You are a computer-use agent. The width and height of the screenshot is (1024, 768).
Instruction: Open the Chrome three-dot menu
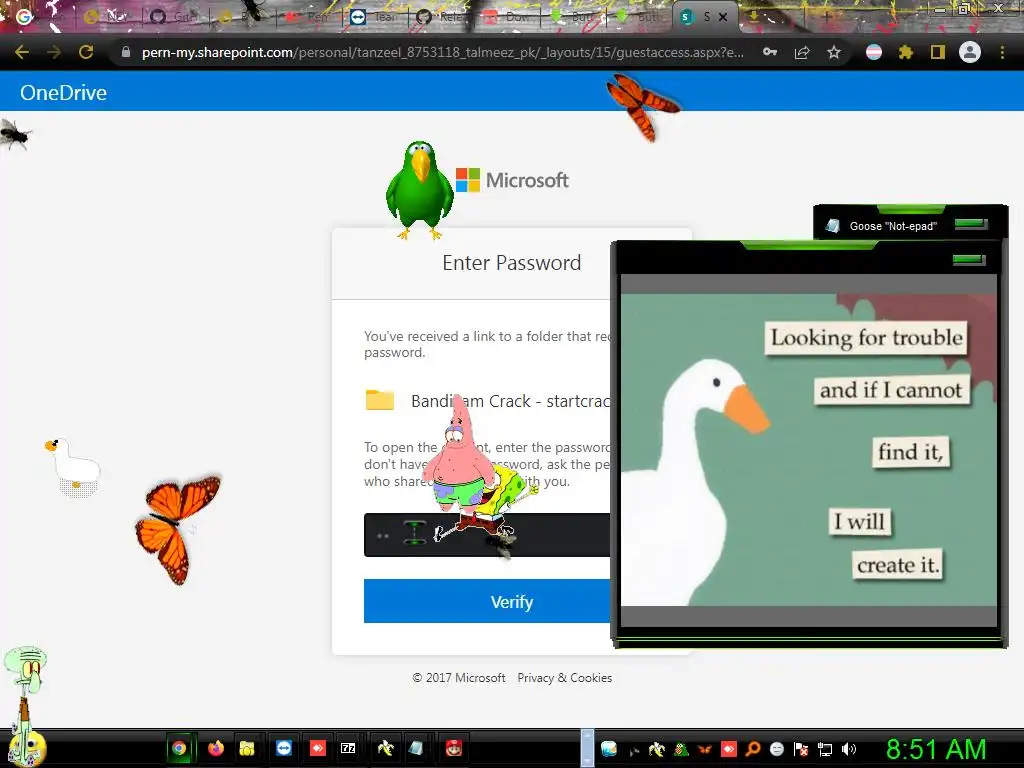[x=1002, y=52]
